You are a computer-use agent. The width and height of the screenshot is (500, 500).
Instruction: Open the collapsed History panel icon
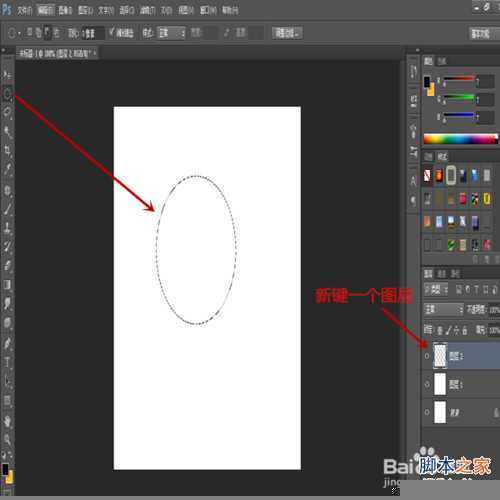[x=413, y=71]
